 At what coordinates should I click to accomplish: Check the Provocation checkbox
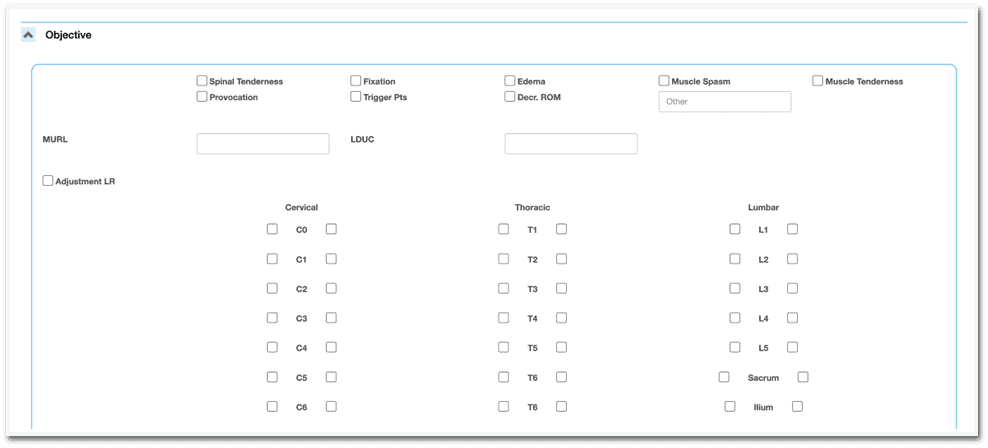[x=202, y=97]
